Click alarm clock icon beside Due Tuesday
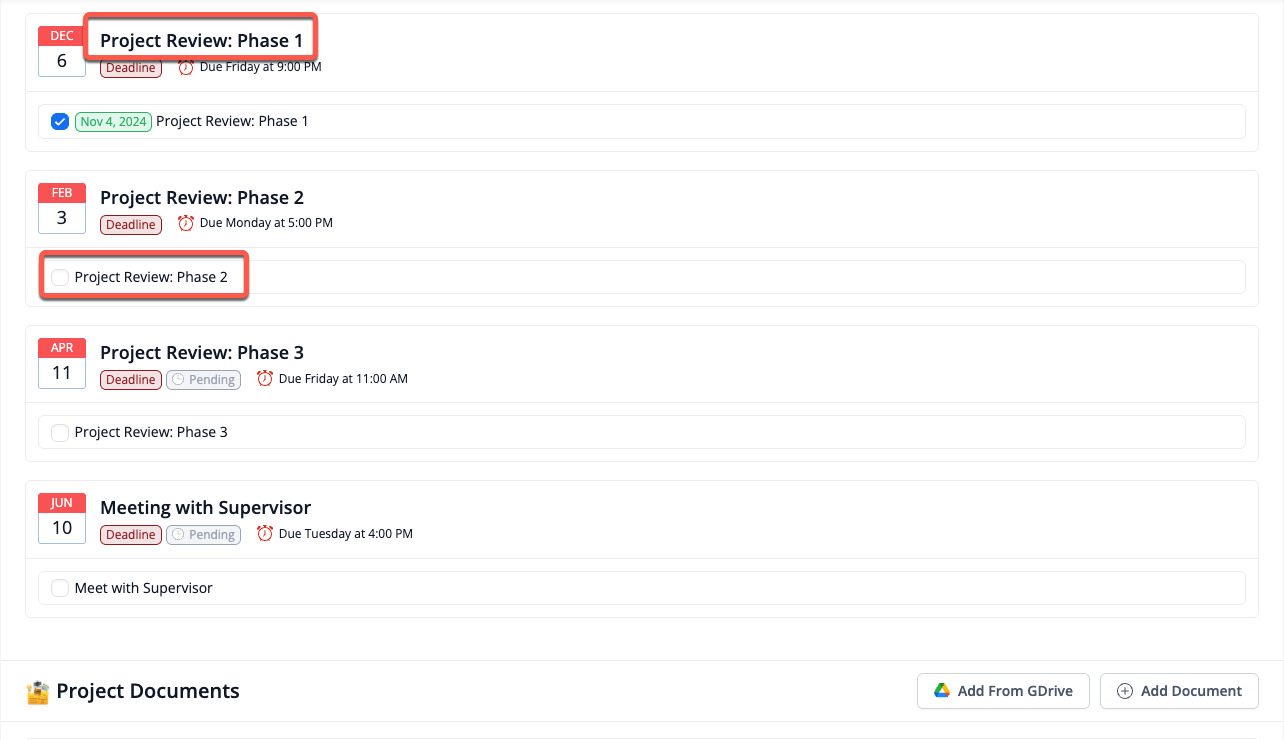 265,534
